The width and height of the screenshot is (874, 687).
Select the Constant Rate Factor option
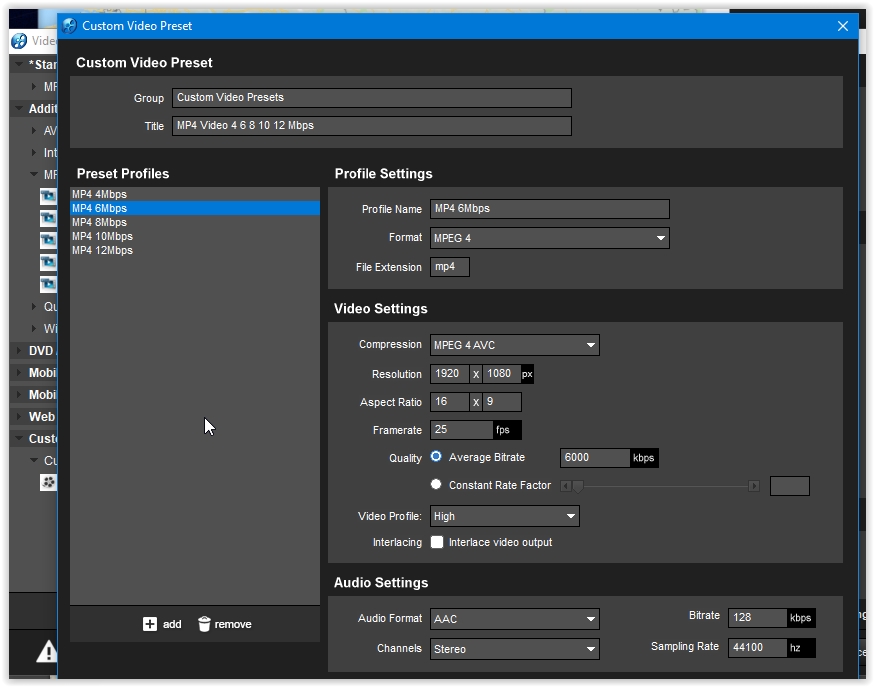coord(436,485)
